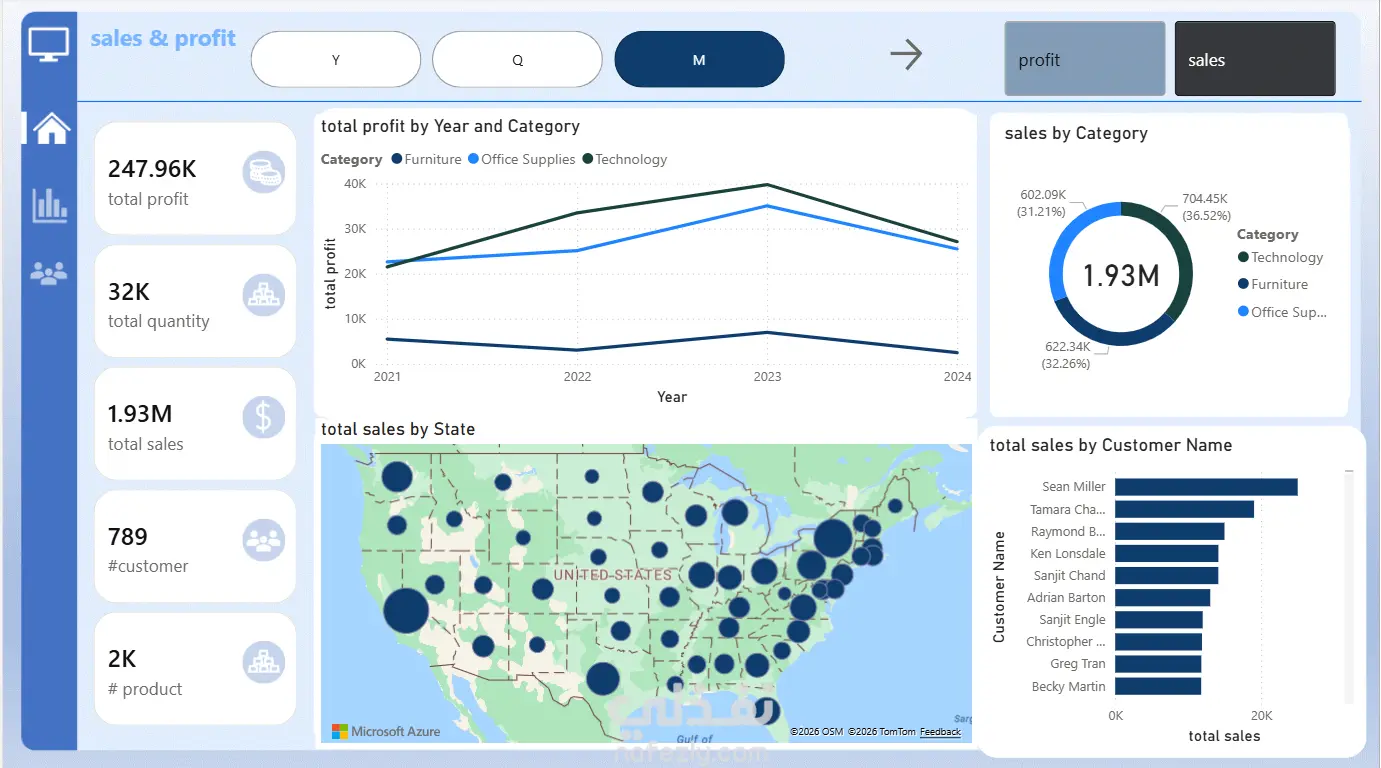The height and width of the screenshot is (768, 1381).
Task: Click the Becky Martin sales bar
Action: [1158, 686]
